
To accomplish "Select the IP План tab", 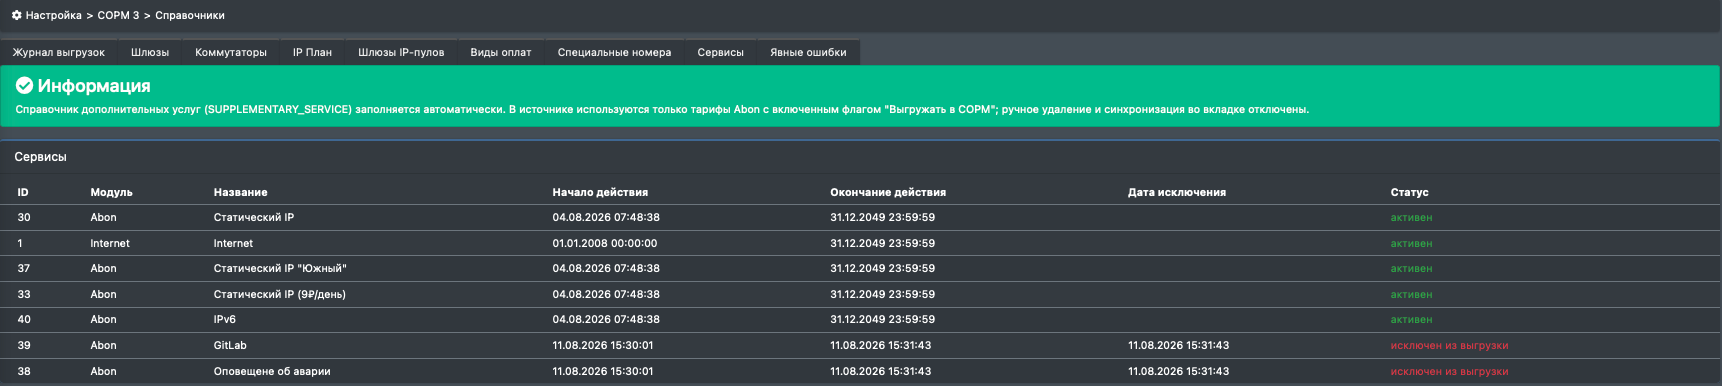I will point(312,52).
